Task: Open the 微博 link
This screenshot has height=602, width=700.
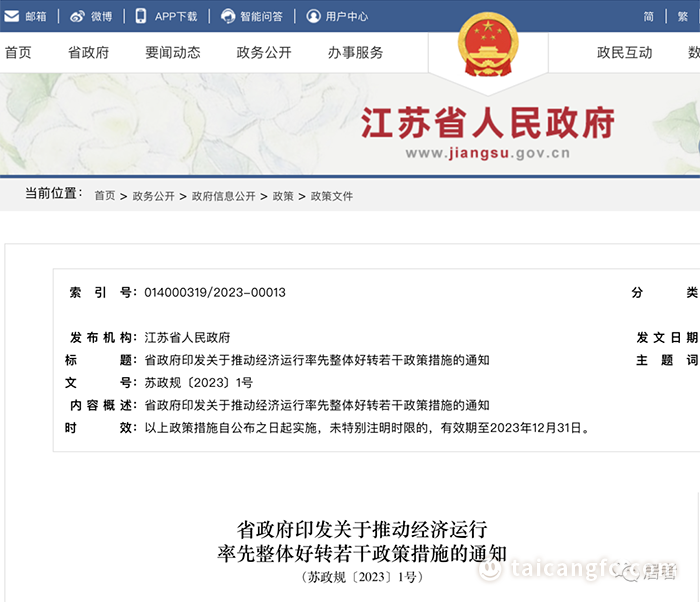Action: coord(102,17)
